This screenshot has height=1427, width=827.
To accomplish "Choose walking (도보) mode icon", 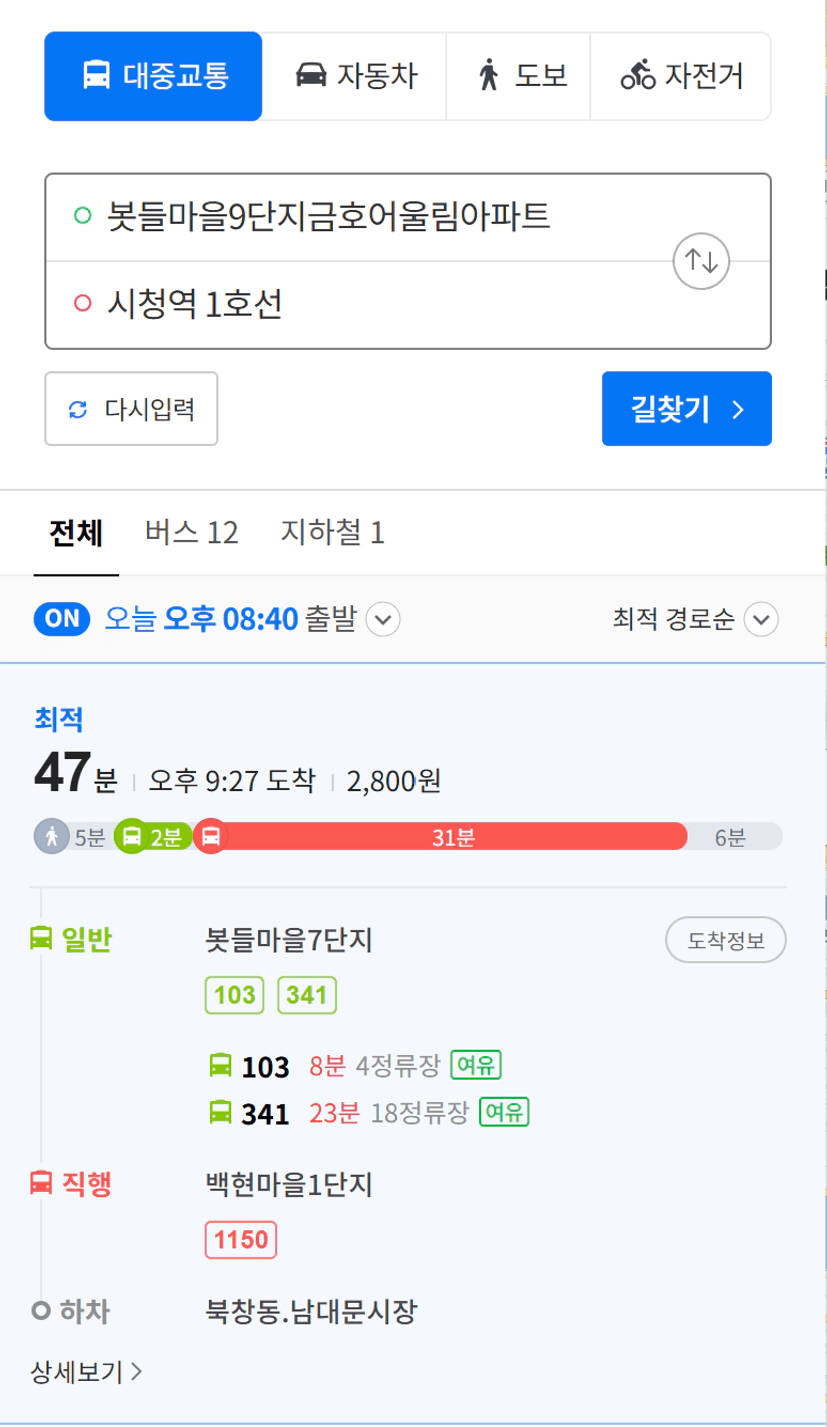I will [x=489, y=76].
